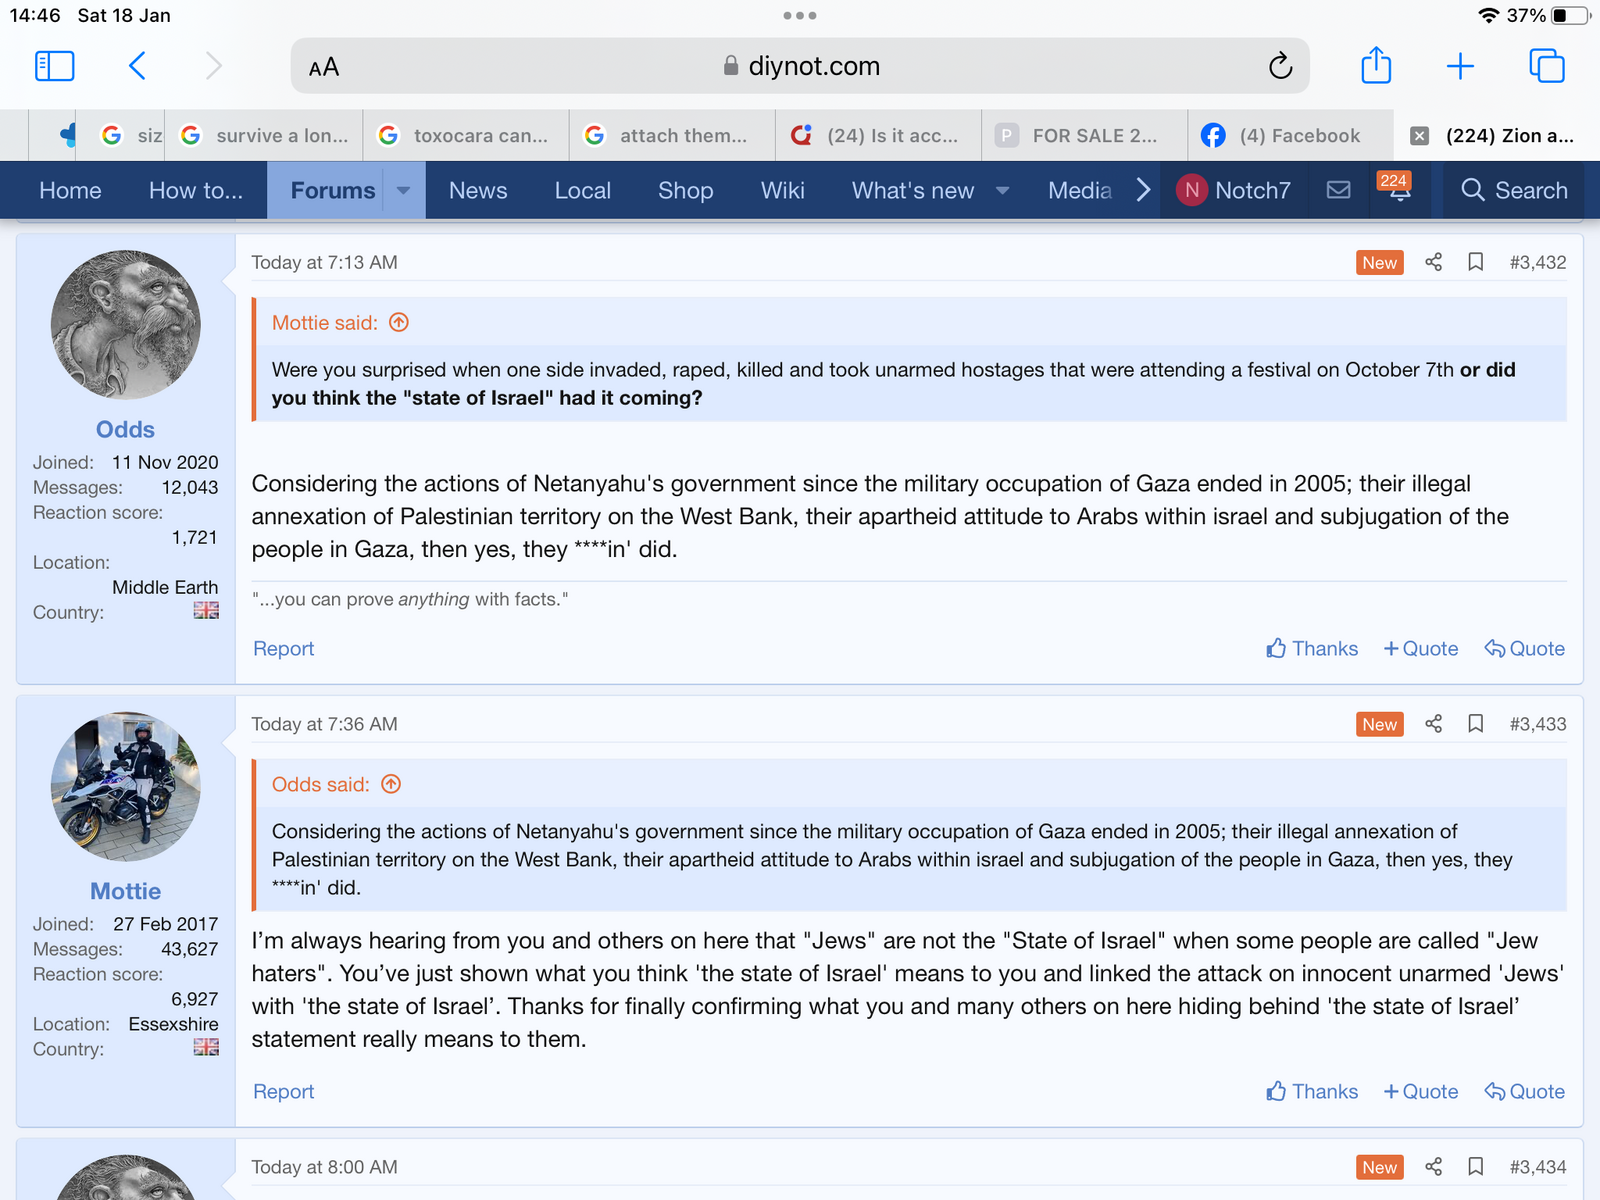Bookmark post #3,433
Screen dimensions: 1600x1200
pos(1475,724)
